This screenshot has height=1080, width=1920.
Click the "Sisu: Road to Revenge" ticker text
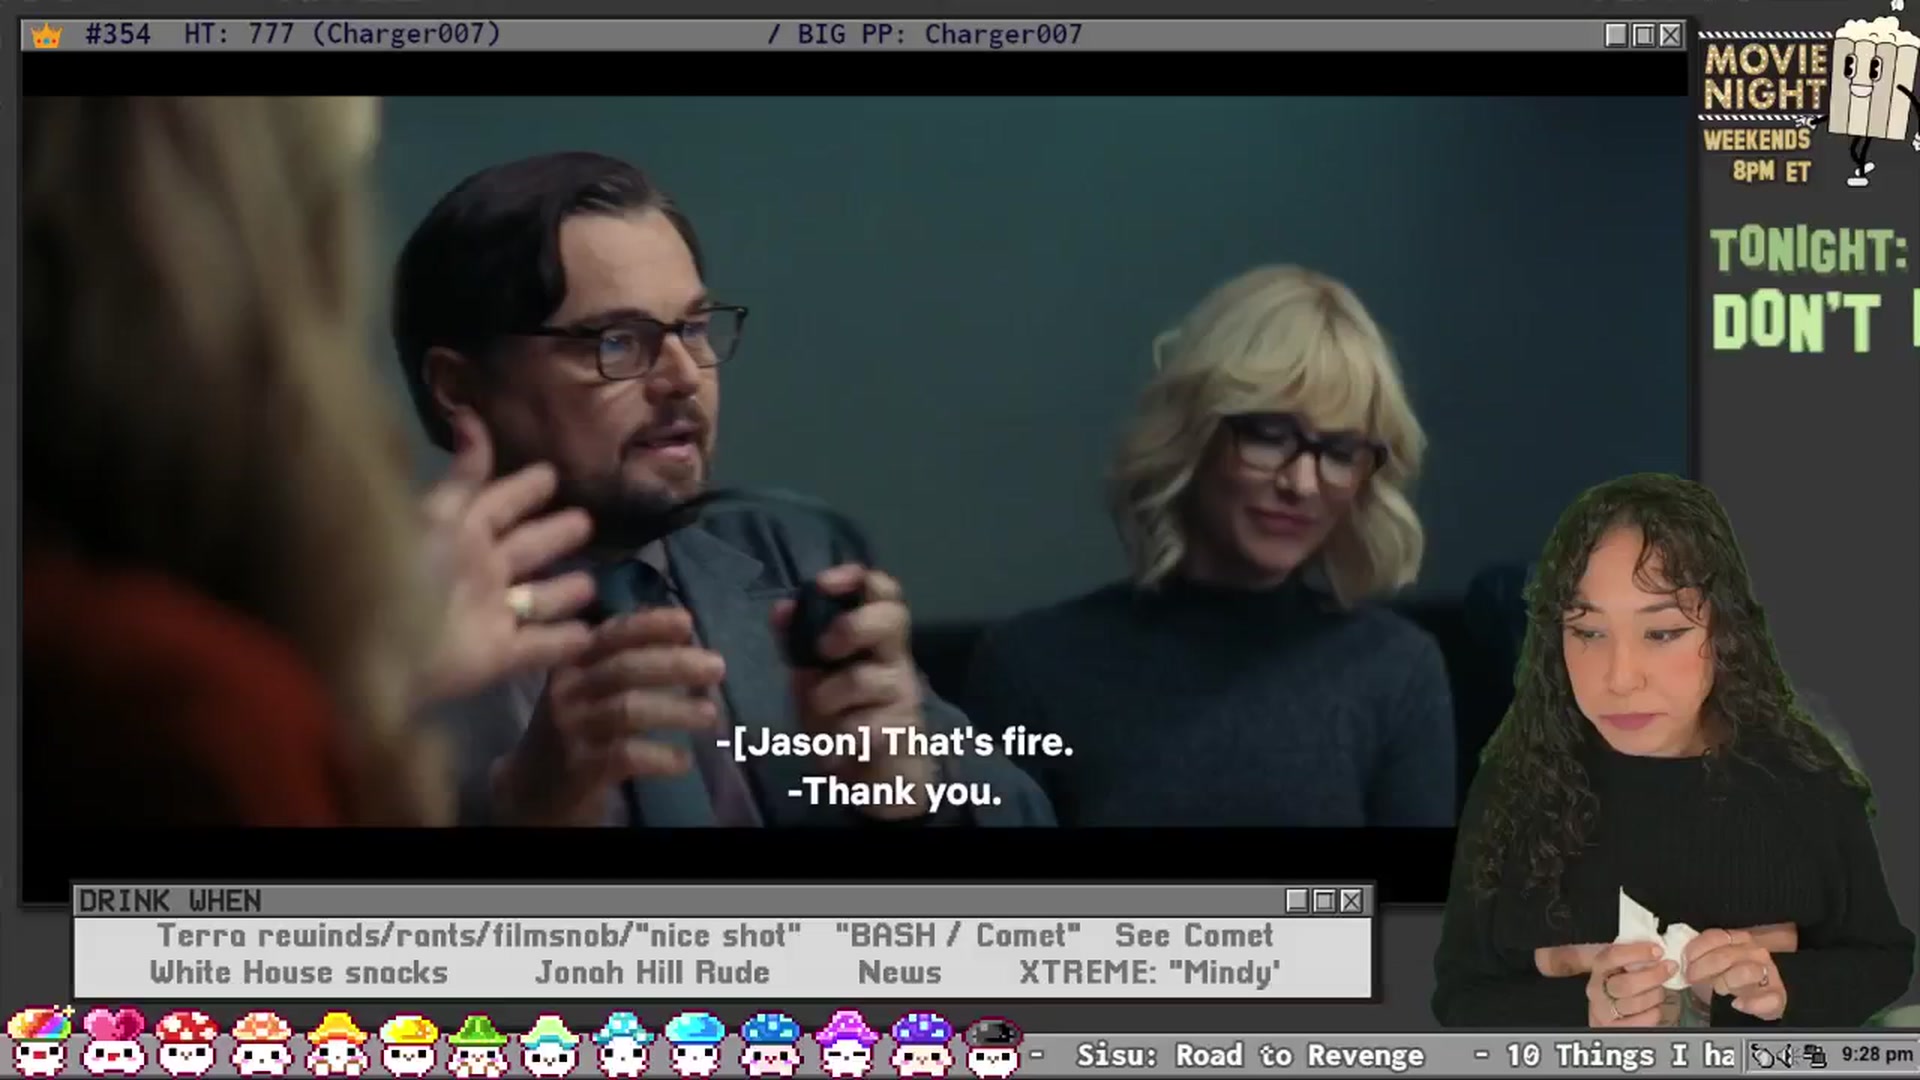[1250, 1056]
